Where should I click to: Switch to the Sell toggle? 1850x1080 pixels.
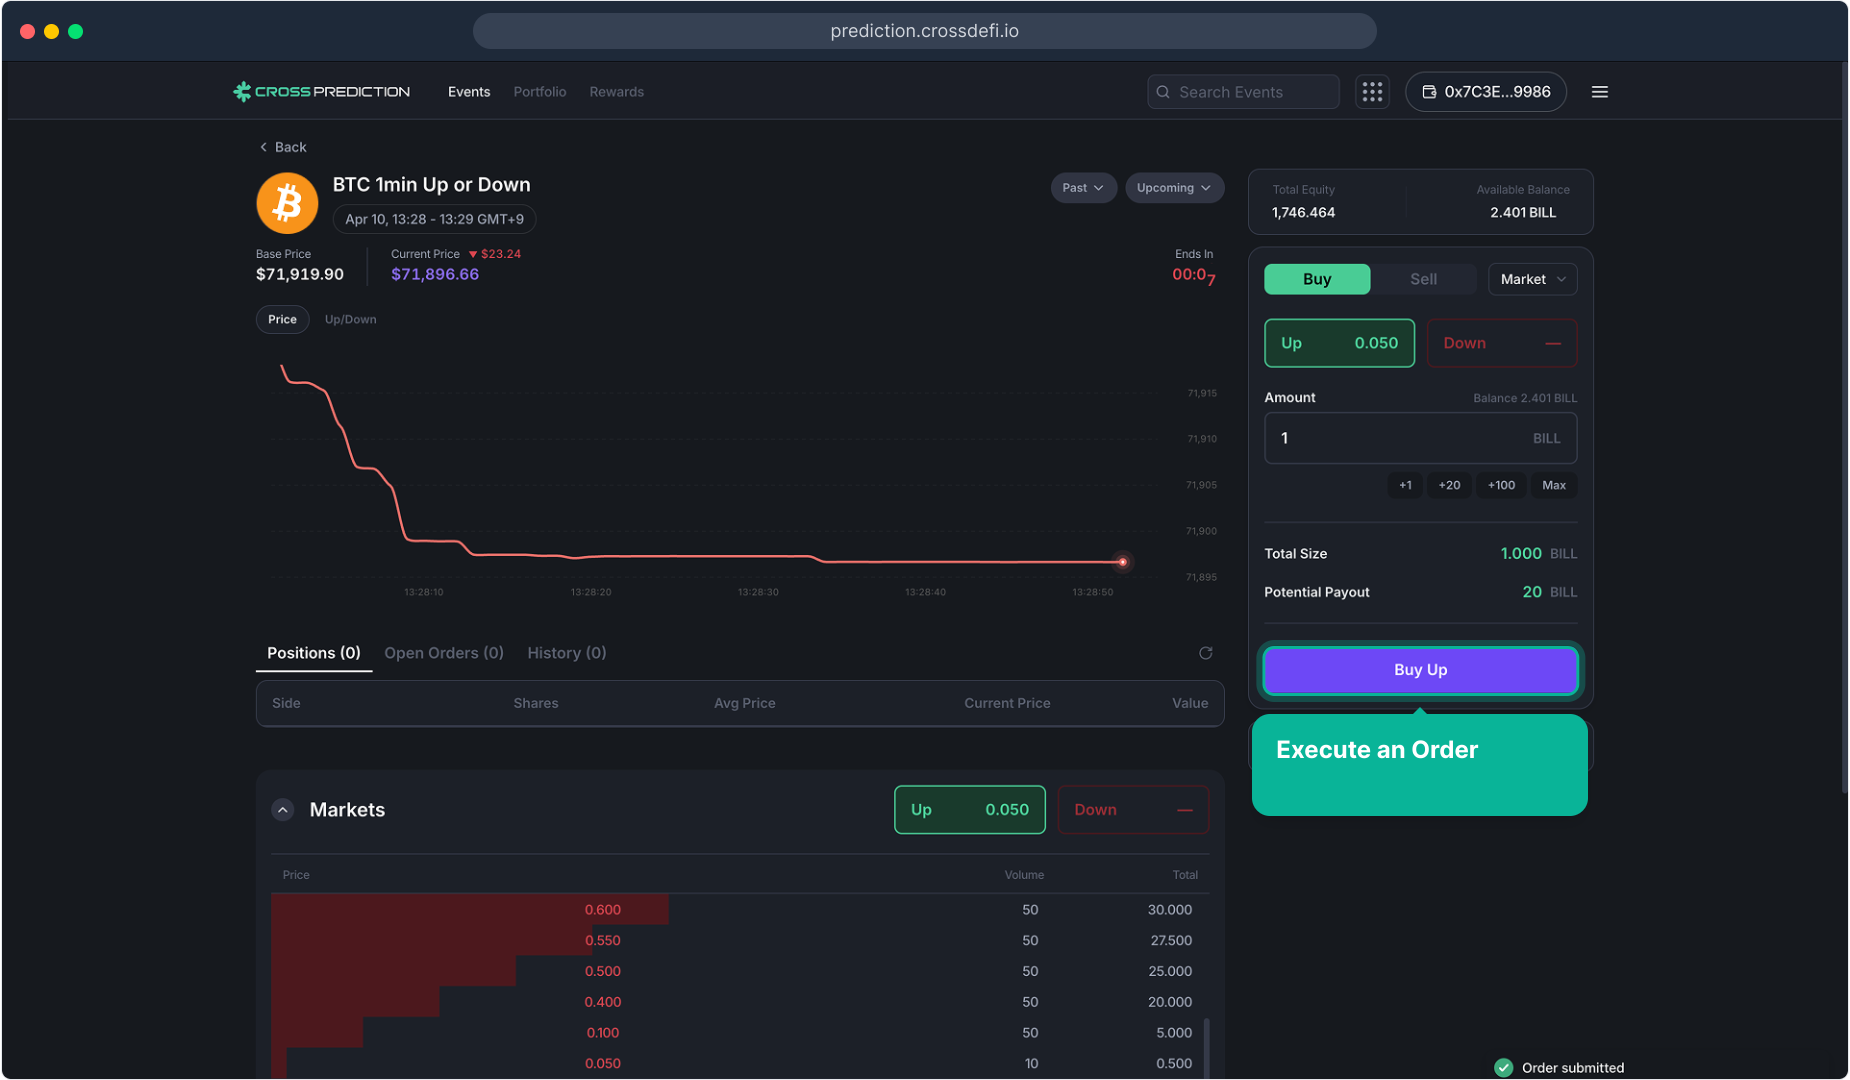[1423, 279]
